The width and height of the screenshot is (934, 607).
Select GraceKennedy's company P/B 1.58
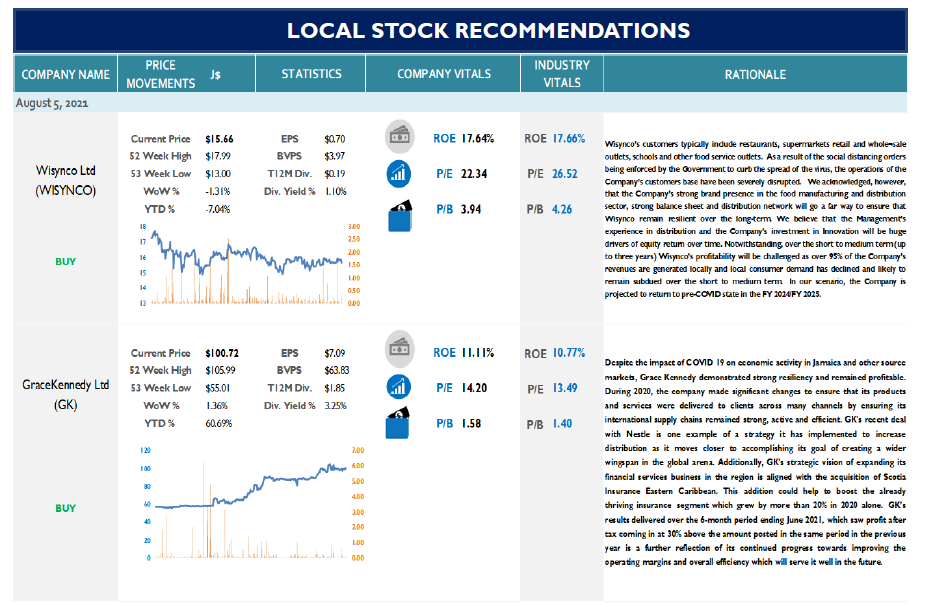[471, 424]
